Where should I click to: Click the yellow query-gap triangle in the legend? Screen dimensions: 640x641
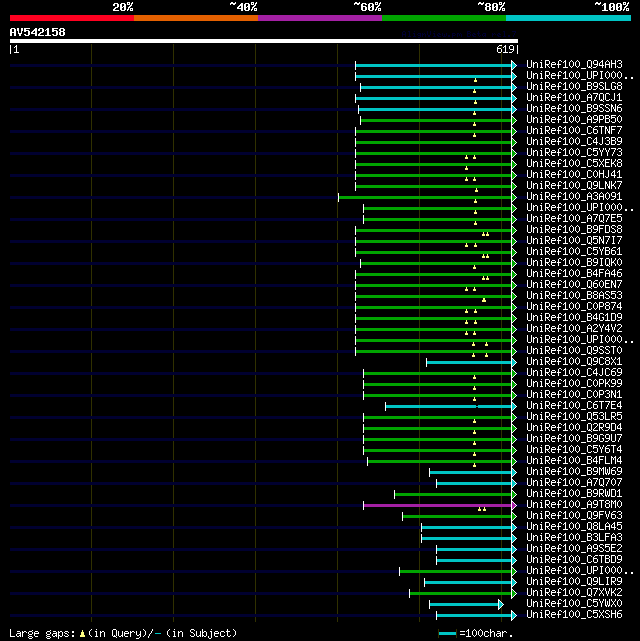point(83,634)
